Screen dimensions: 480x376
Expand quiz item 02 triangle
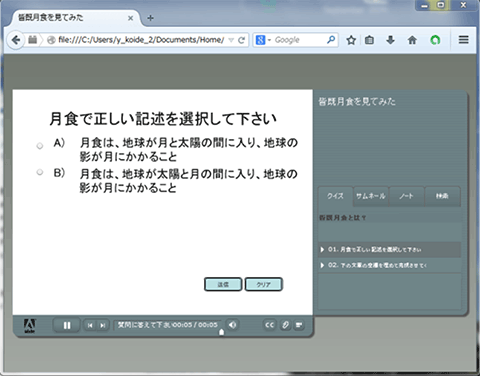322,265
